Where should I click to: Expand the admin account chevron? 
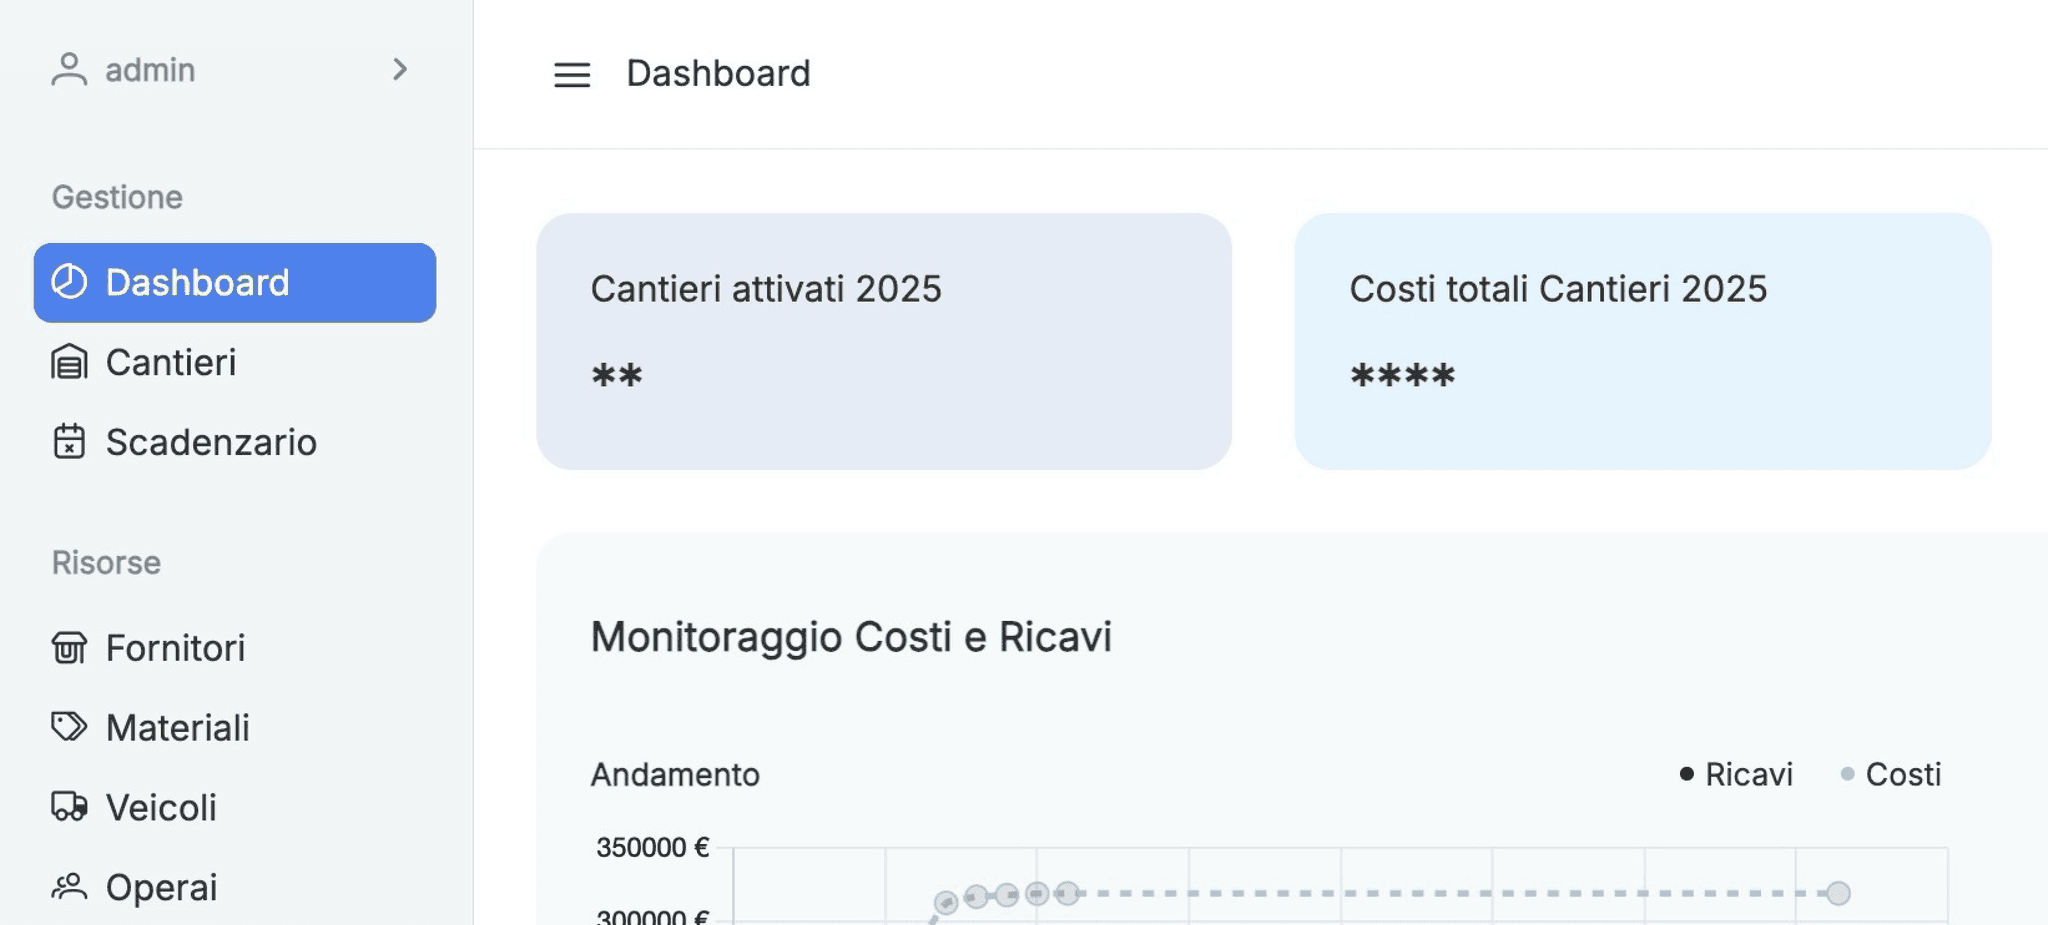coord(400,70)
